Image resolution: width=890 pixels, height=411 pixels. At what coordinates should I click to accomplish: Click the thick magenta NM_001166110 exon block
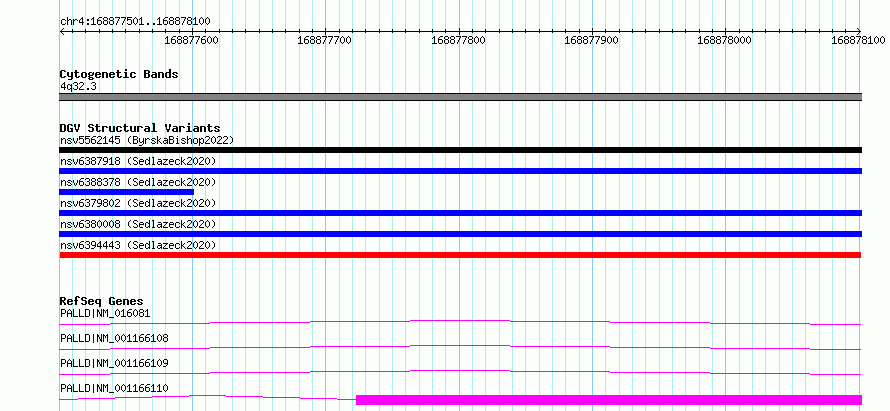(609, 400)
